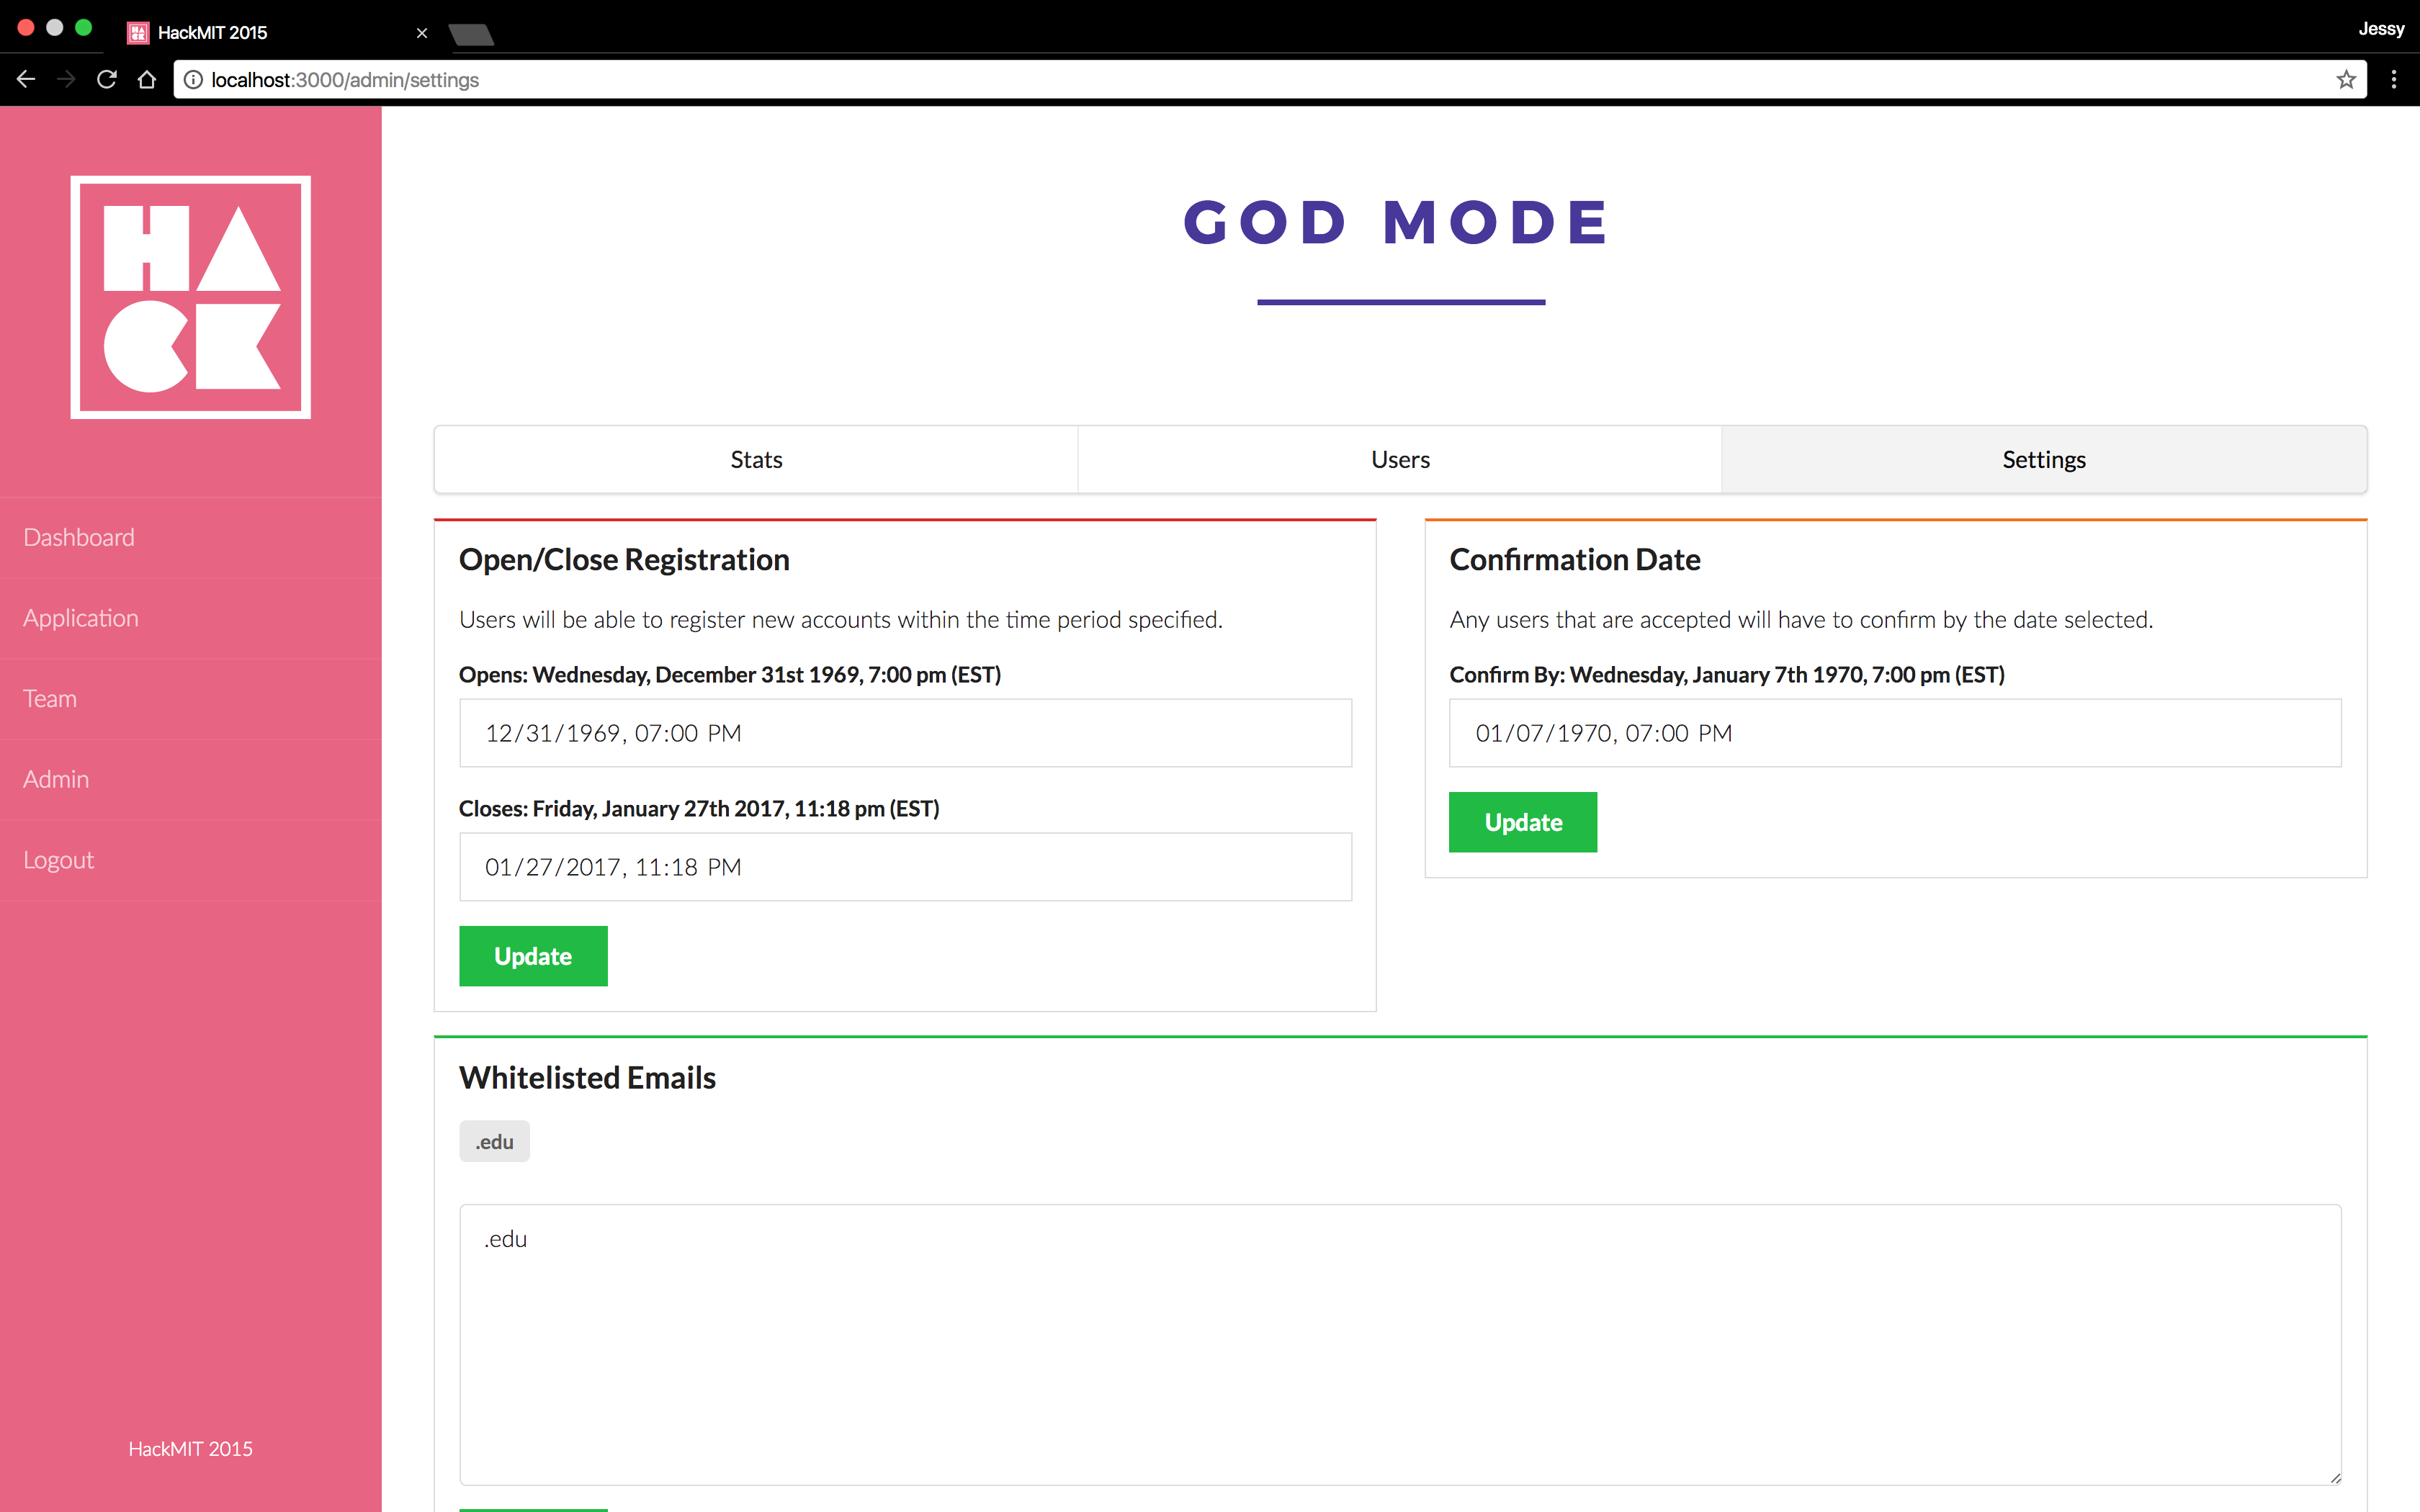Click the browser back navigation arrow
The height and width of the screenshot is (1512, 2420).
[x=26, y=78]
